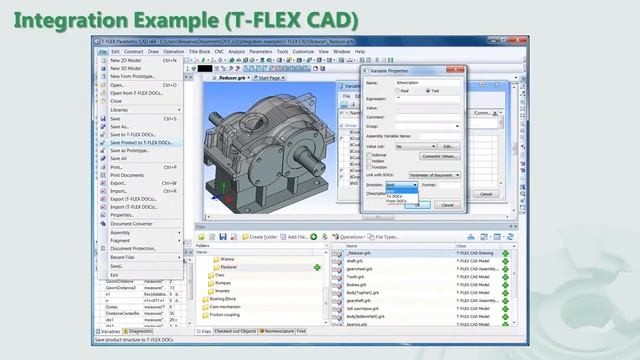Click the Save floppy icon in File menu

click(103, 119)
